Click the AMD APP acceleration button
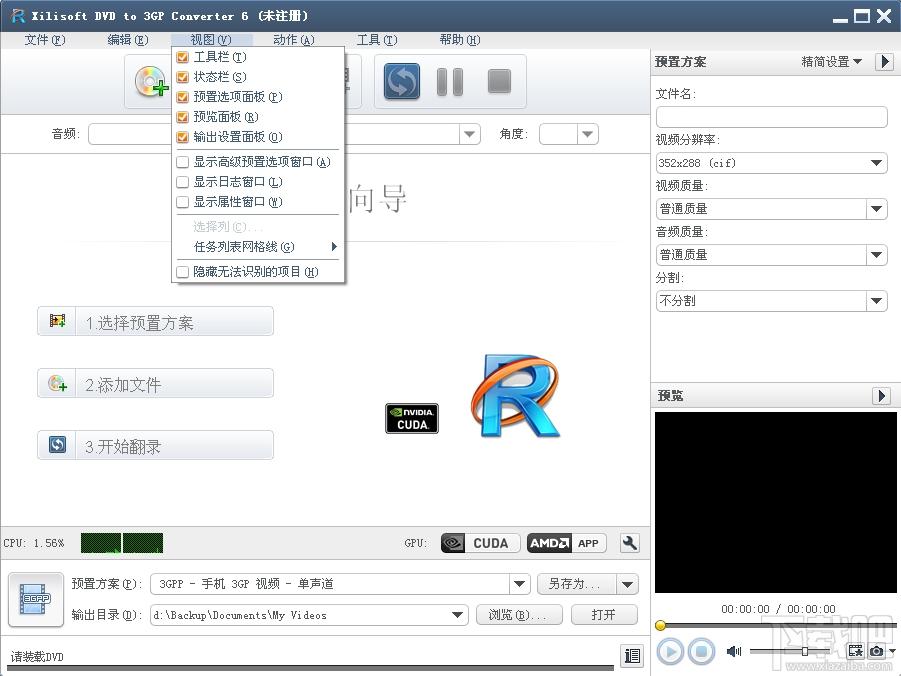 coord(567,543)
